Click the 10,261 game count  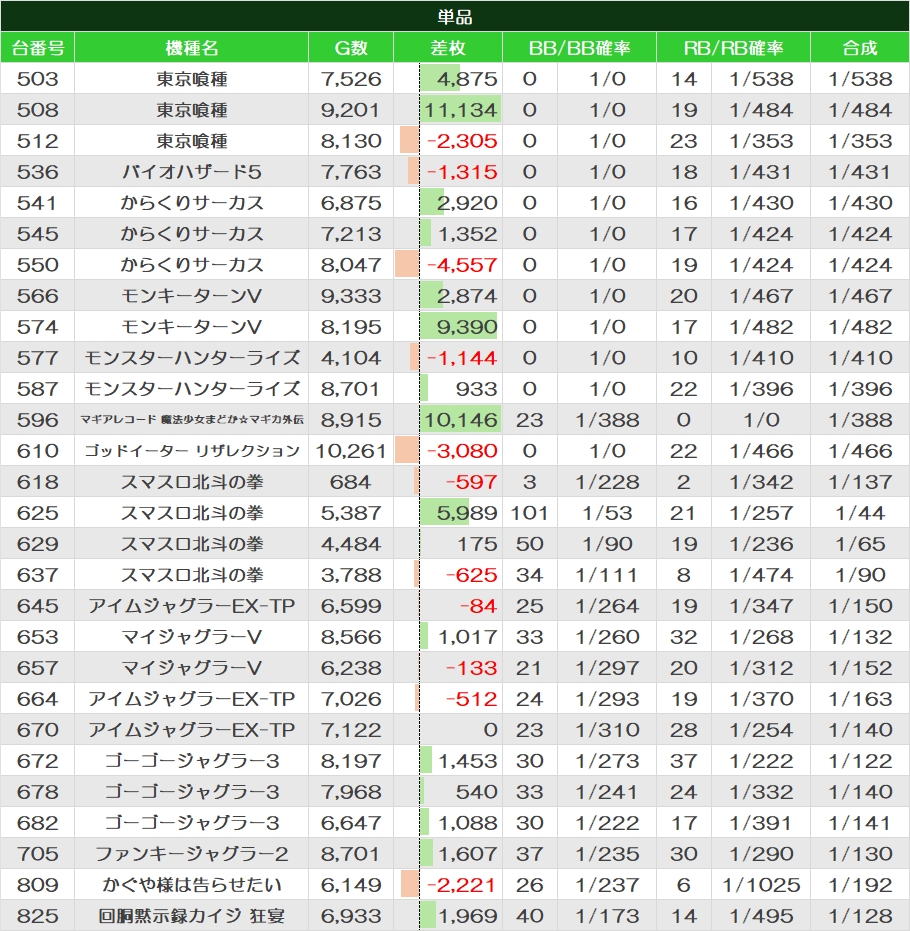[x=351, y=451]
